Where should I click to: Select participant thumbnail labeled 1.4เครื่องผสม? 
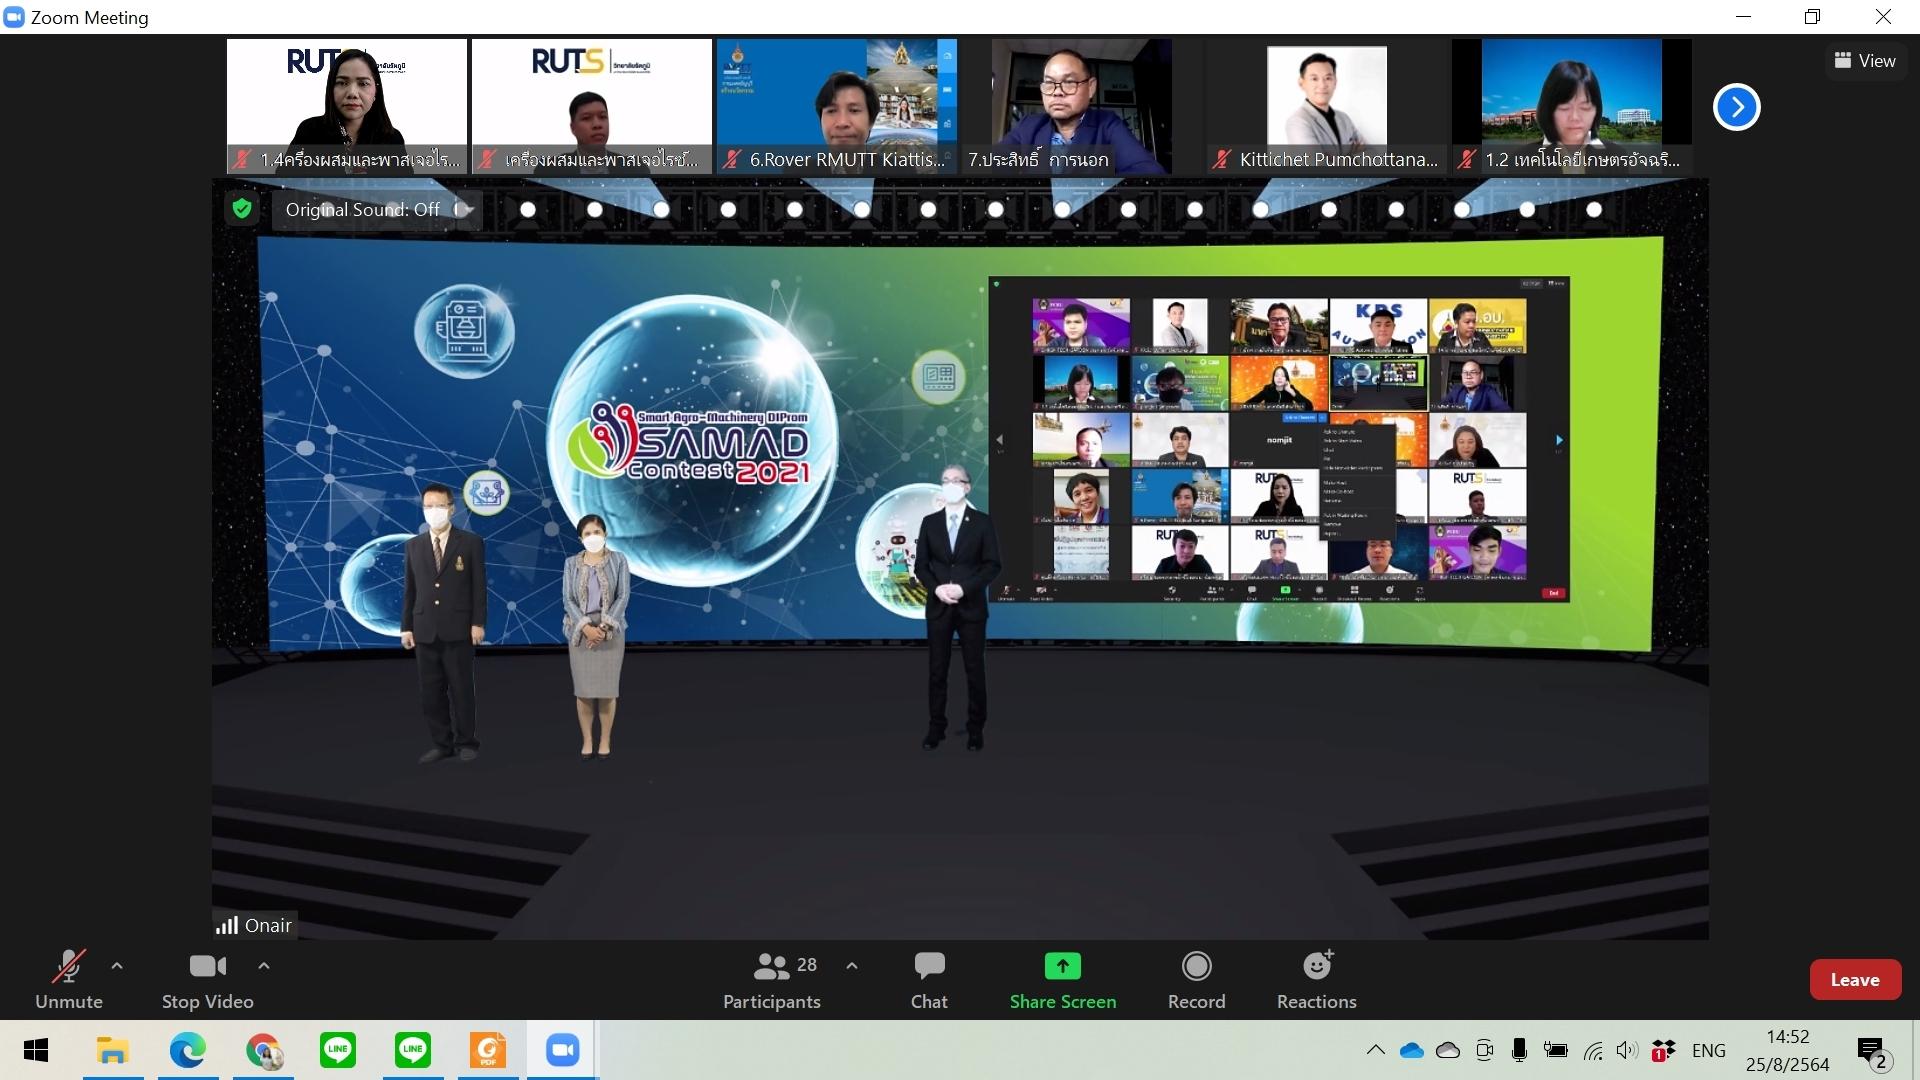(347, 106)
